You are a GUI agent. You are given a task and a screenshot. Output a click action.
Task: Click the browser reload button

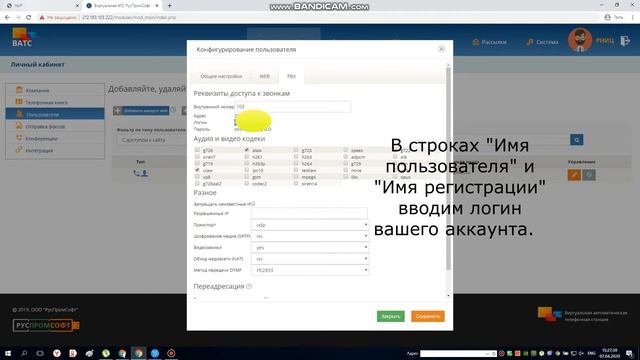click(x=29, y=18)
